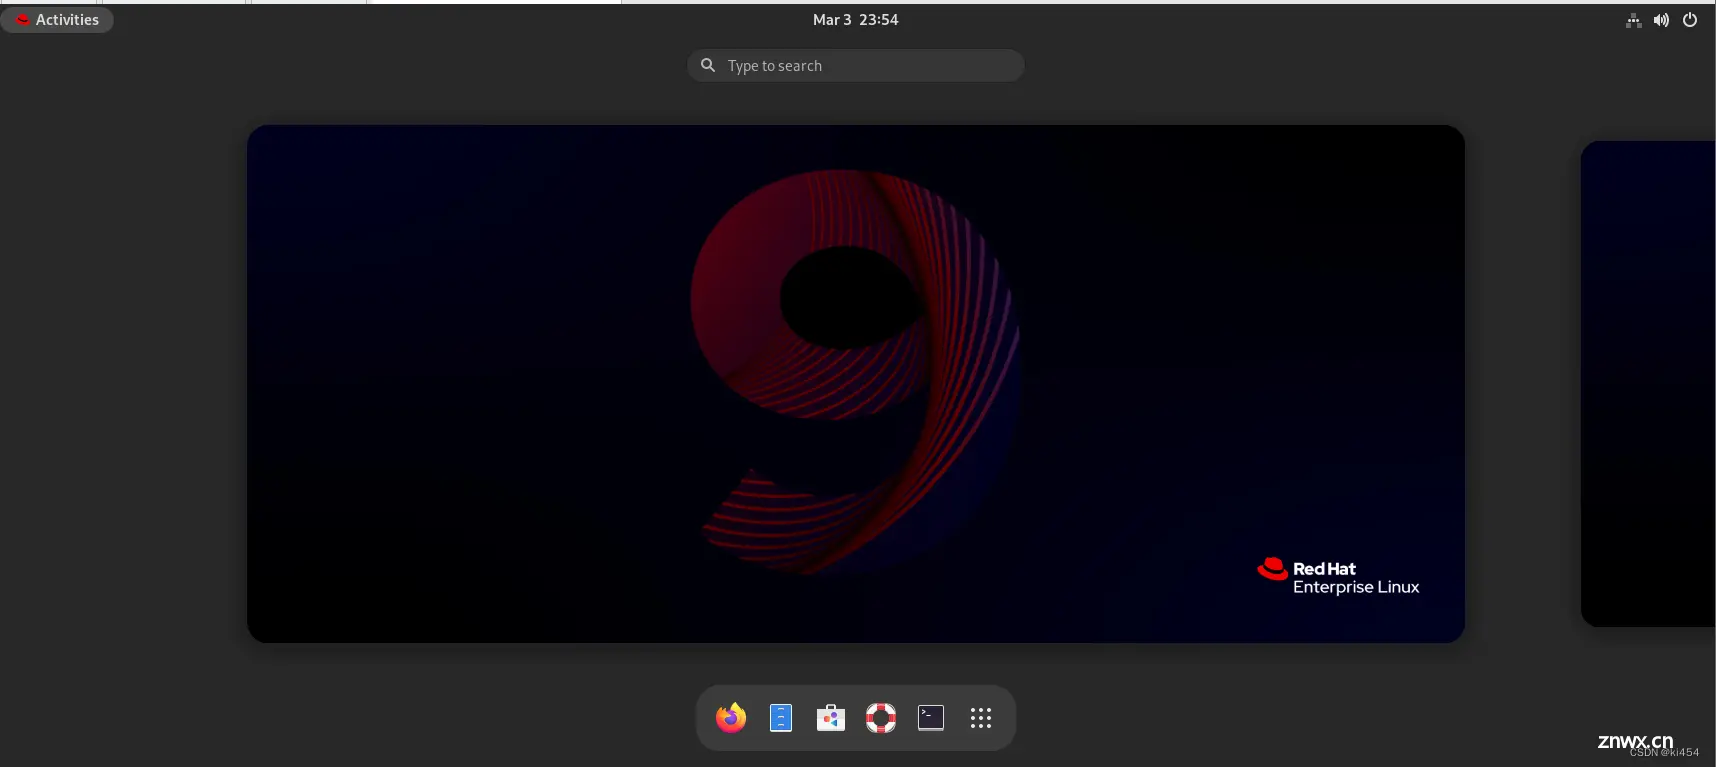
Task: Launch the Software store icon
Action: pyautogui.click(x=831, y=717)
